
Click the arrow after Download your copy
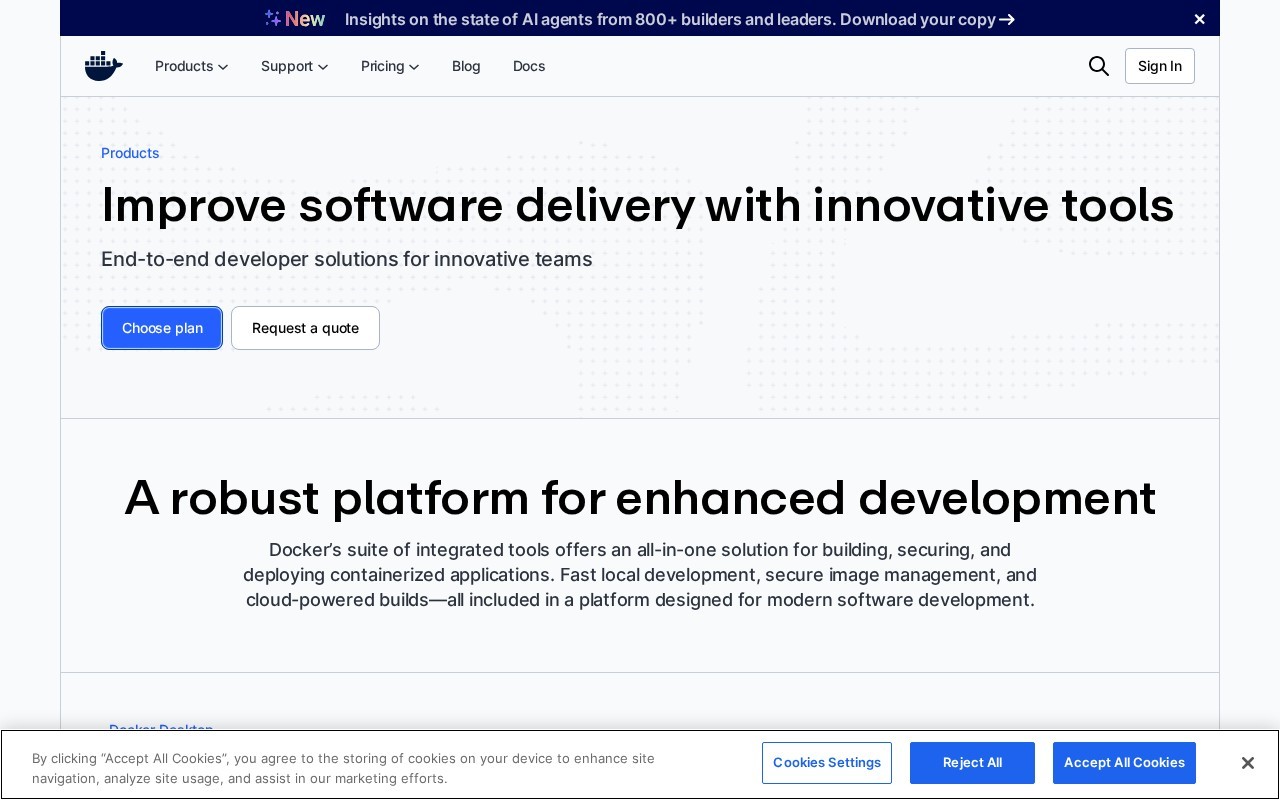[x=1007, y=19]
